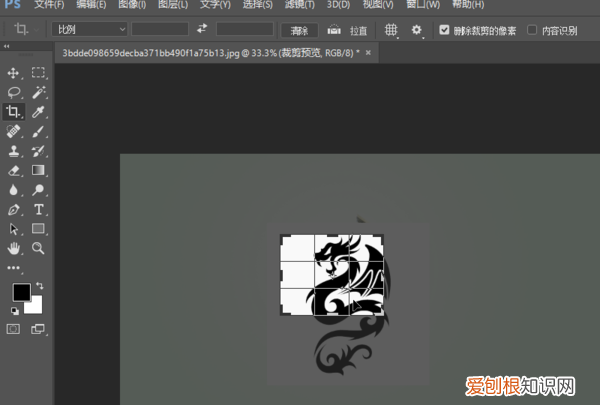Toggle 删除裁剪的像素 checkbox
This screenshot has width=600, height=405.
444,29
